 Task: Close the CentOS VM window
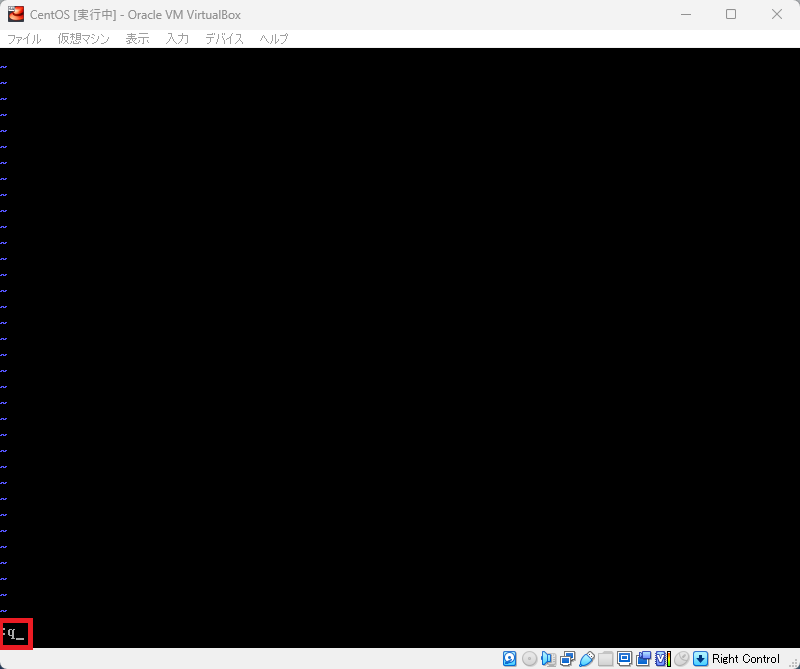(x=777, y=14)
